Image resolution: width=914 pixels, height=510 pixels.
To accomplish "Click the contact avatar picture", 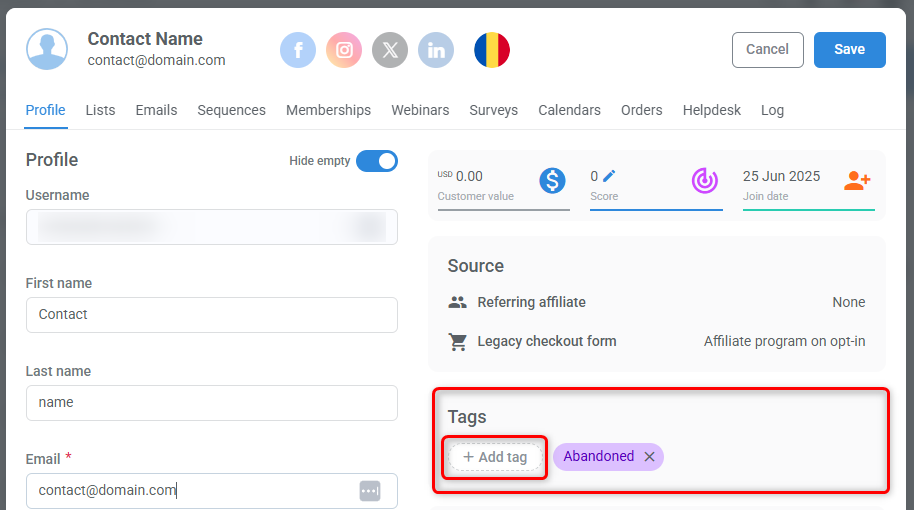I will (x=47, y=50).
